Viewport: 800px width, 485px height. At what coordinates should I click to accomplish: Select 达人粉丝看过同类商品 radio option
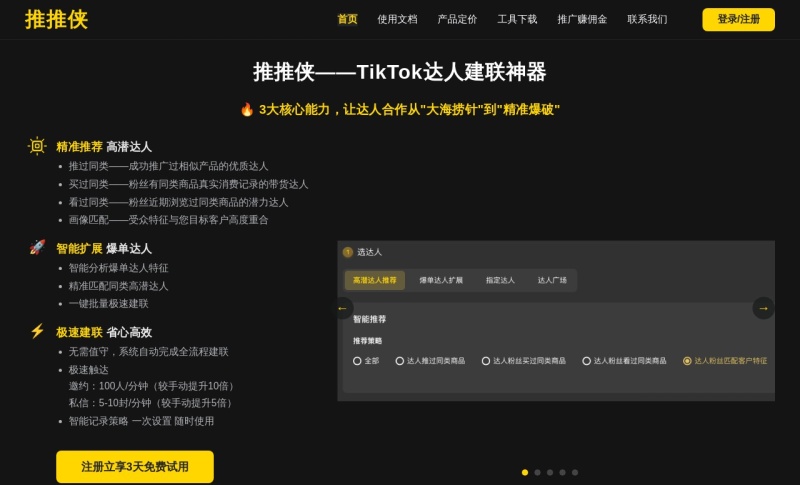[624, 361]
